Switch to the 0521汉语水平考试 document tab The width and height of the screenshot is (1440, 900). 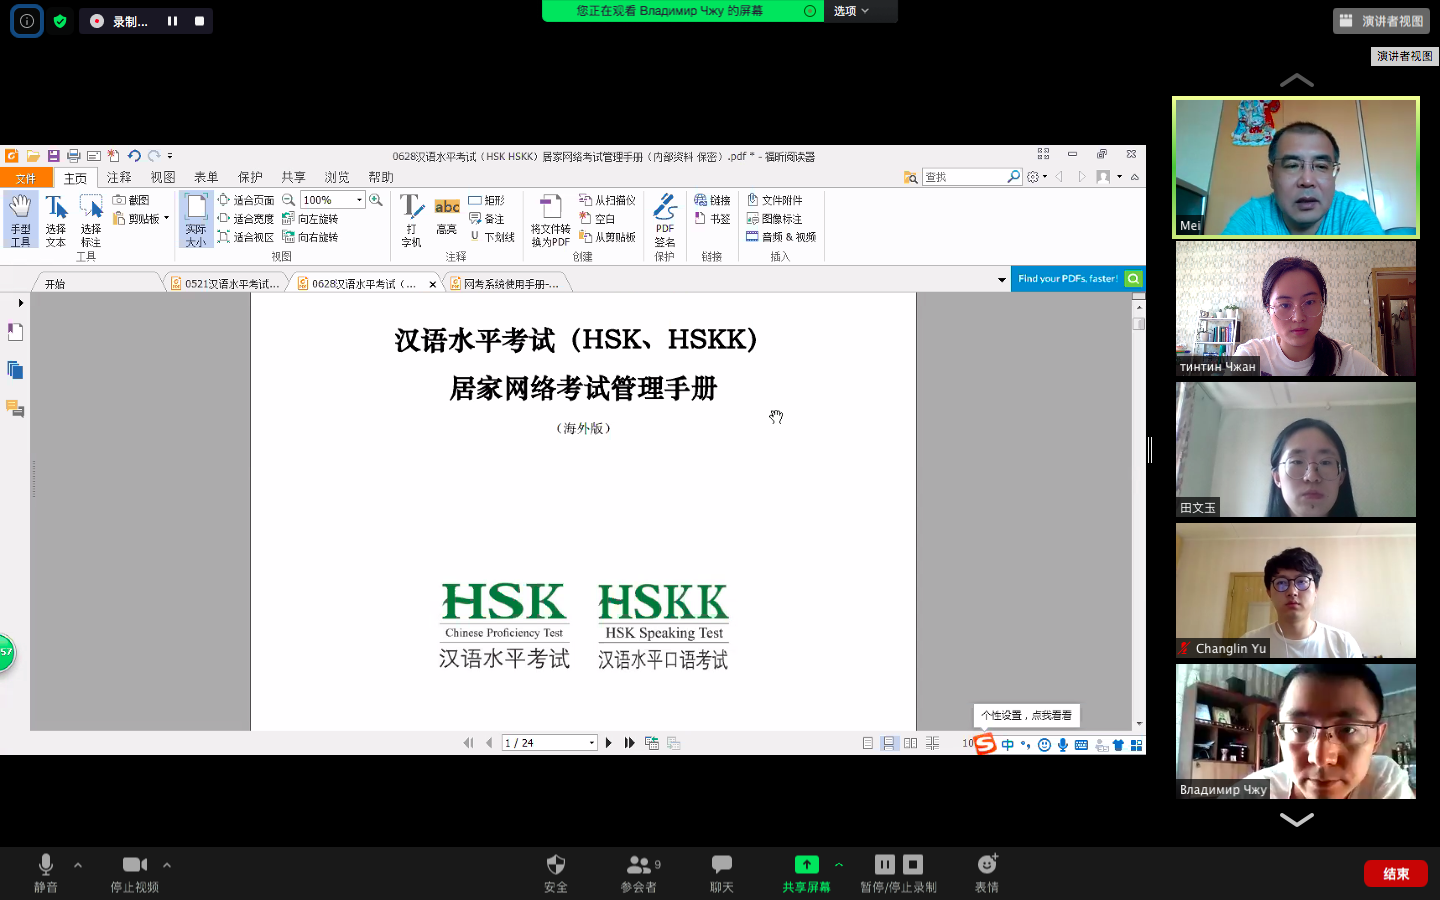pos(226,284)
